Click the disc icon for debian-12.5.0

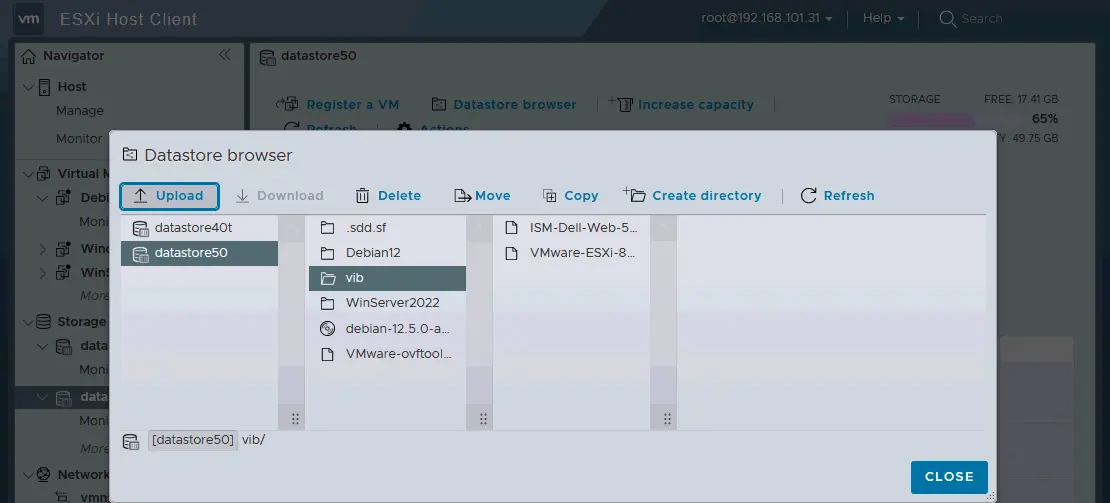[x=327, y=328]
